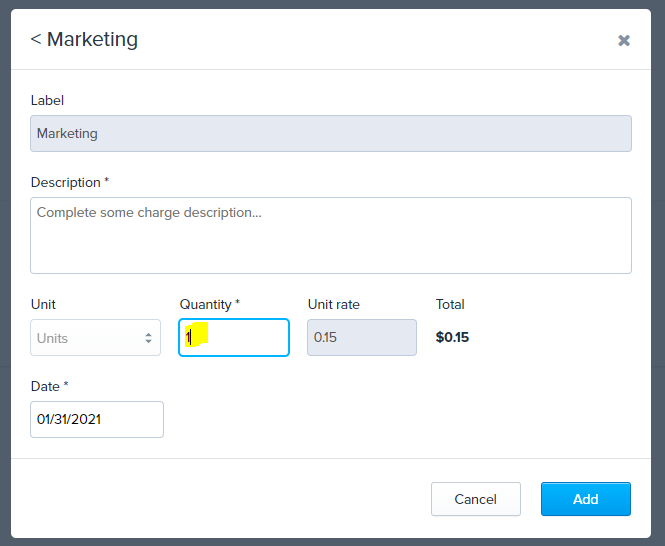Open the Units dropdown

(95, 338)
